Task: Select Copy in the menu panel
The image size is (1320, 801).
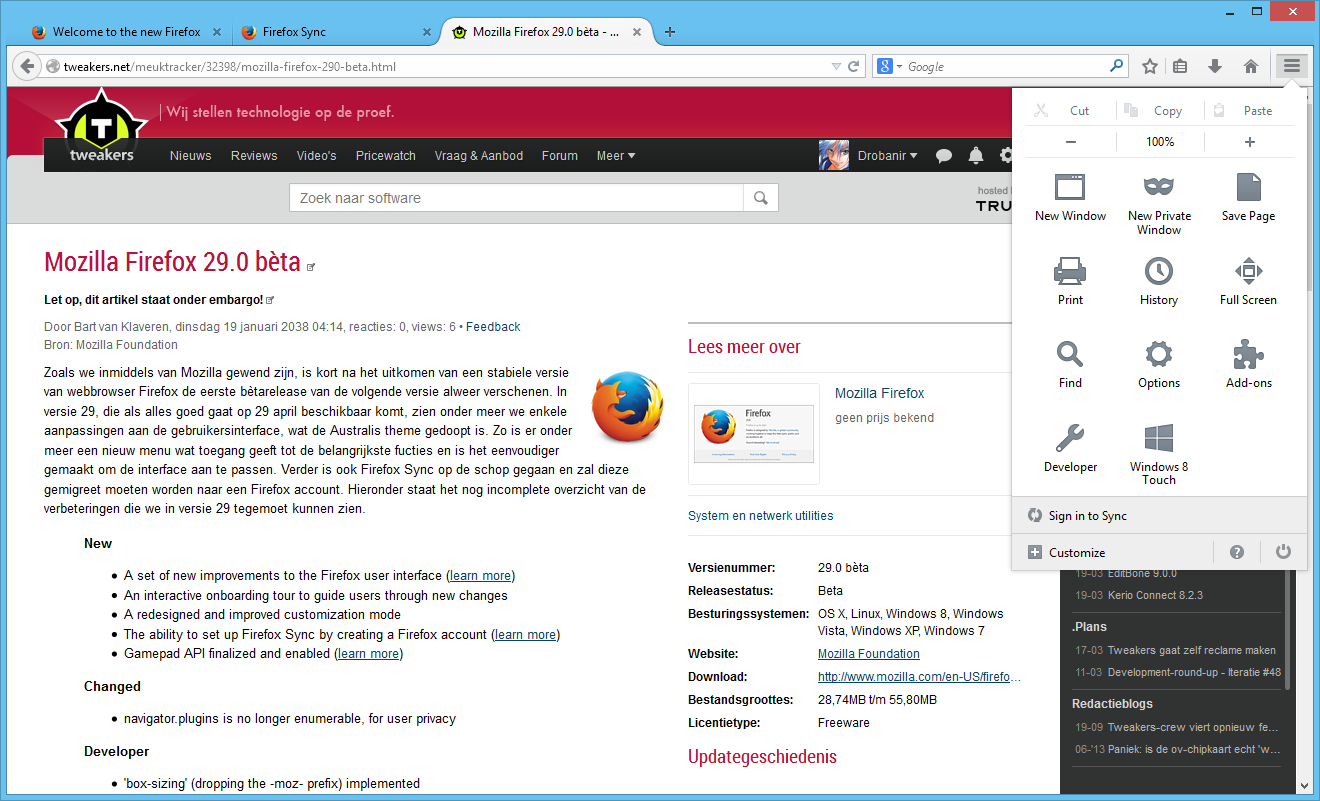Action: pyautogui.click(x=1154, y=111)
